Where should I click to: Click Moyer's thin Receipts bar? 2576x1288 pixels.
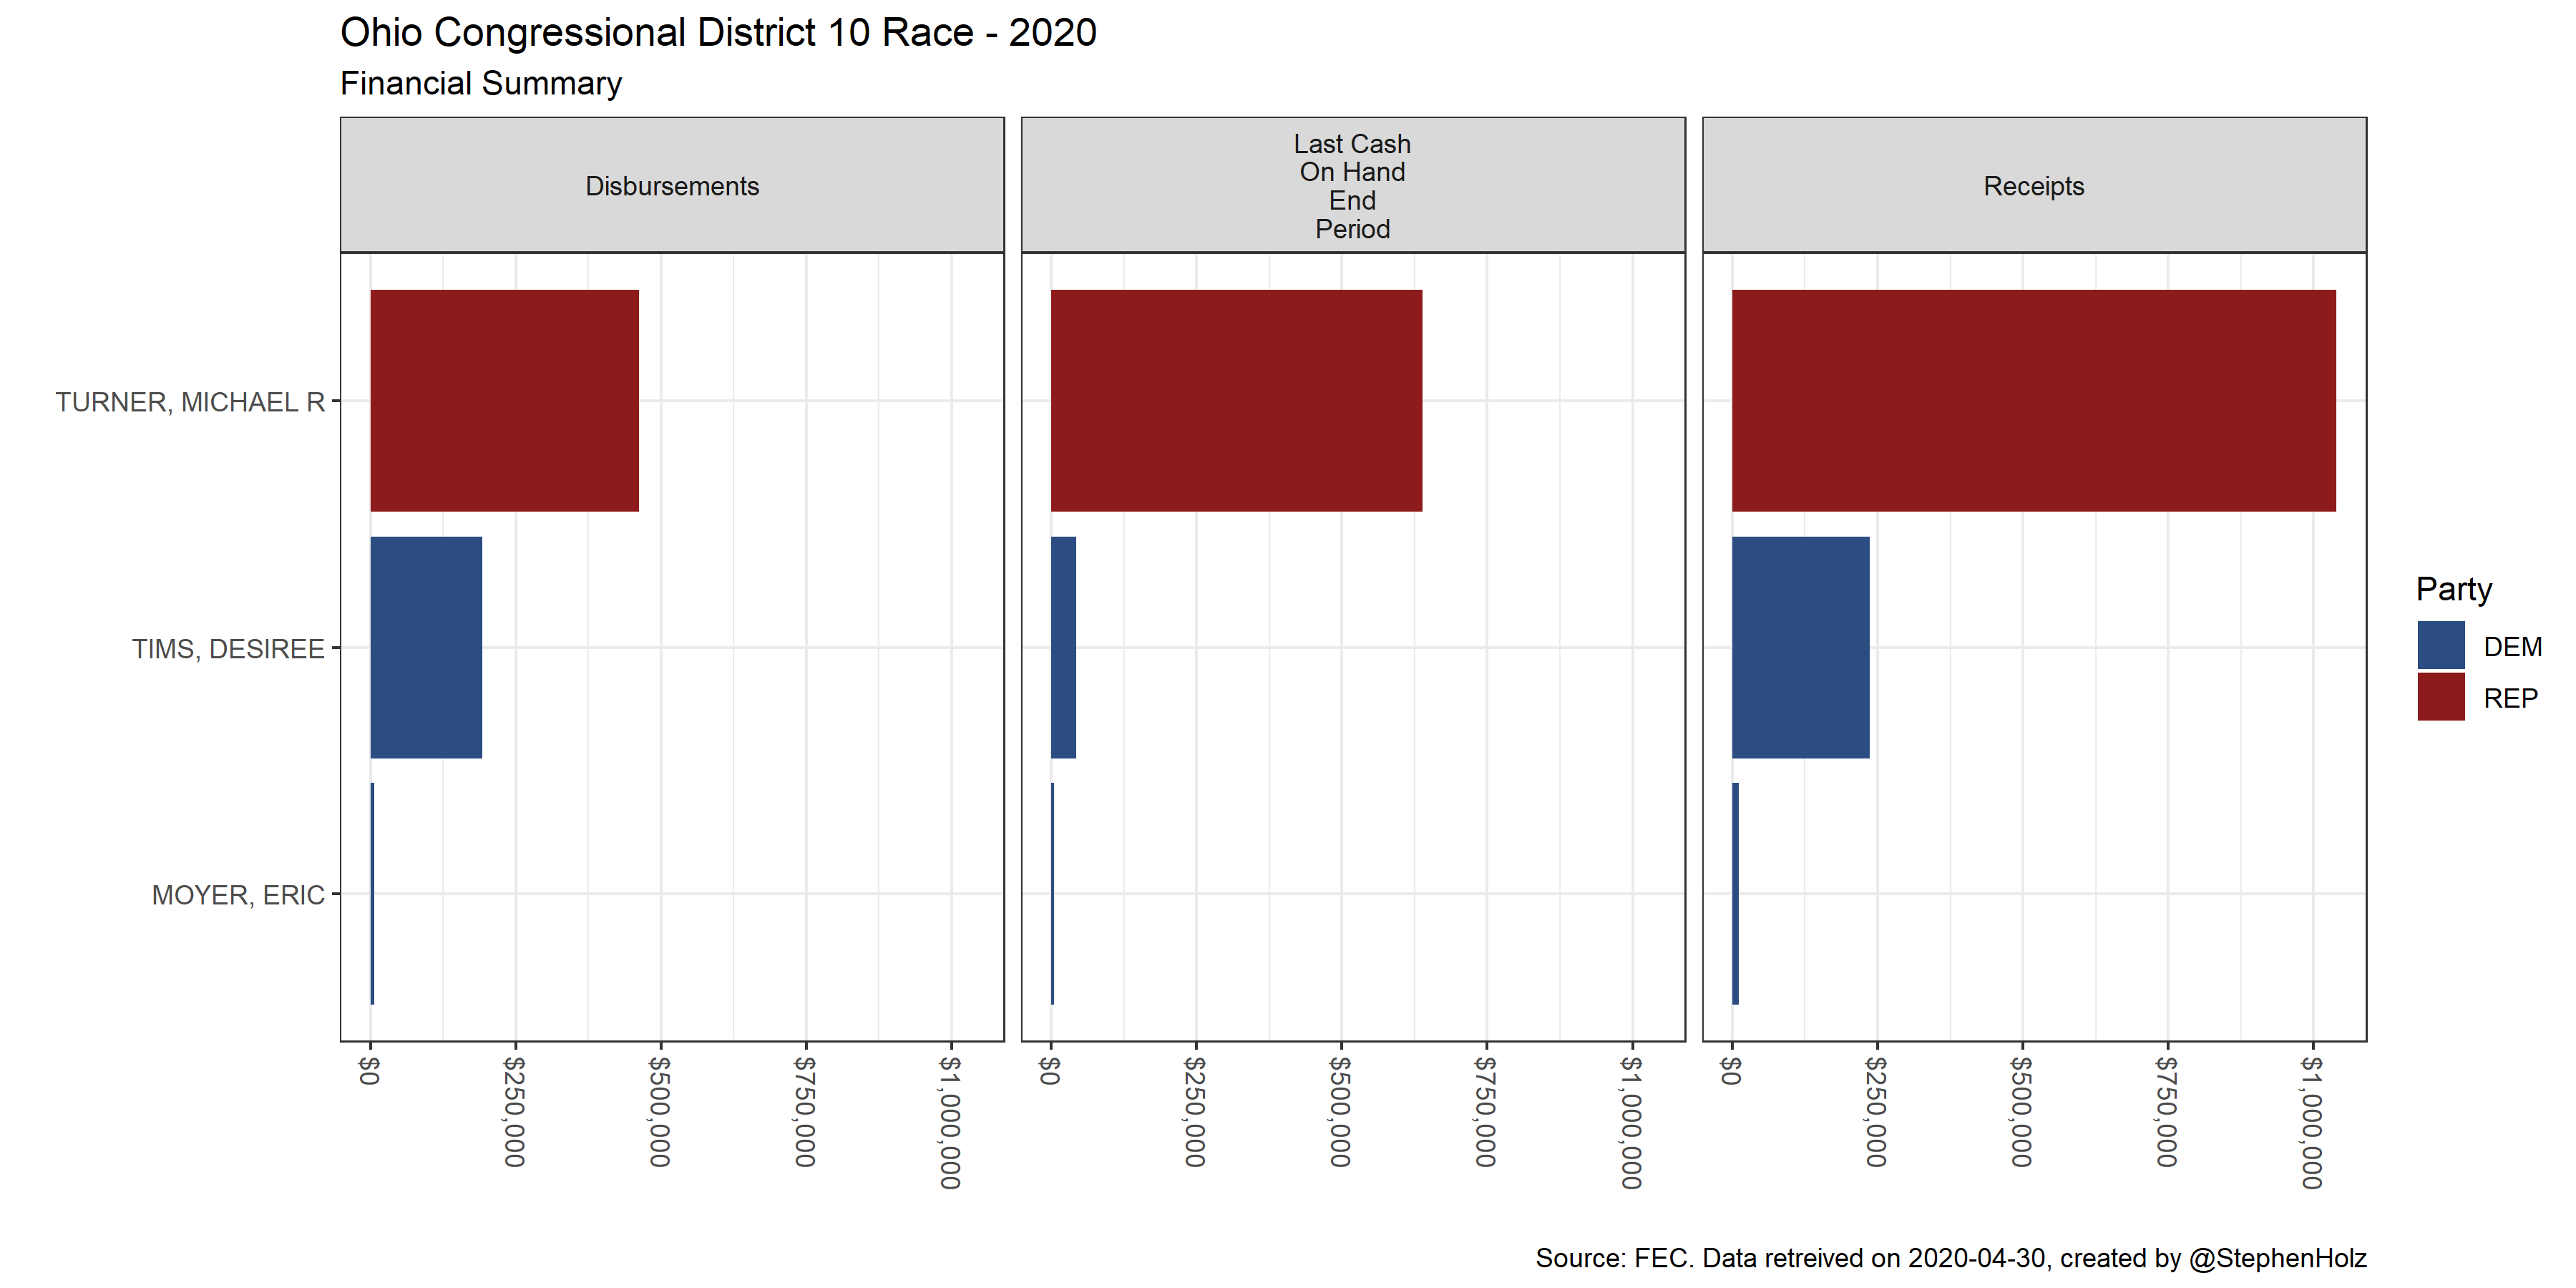tap(1735, 893)
